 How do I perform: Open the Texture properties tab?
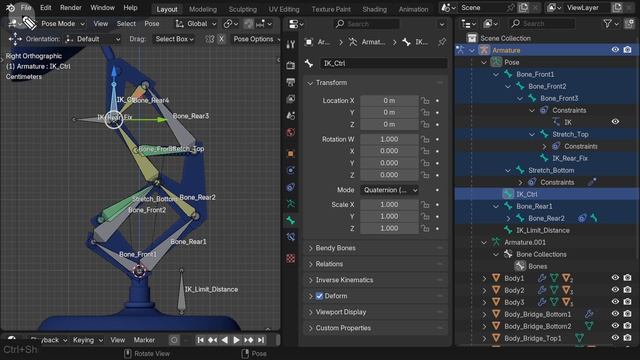pyautogui.click(x=291, y=258)
